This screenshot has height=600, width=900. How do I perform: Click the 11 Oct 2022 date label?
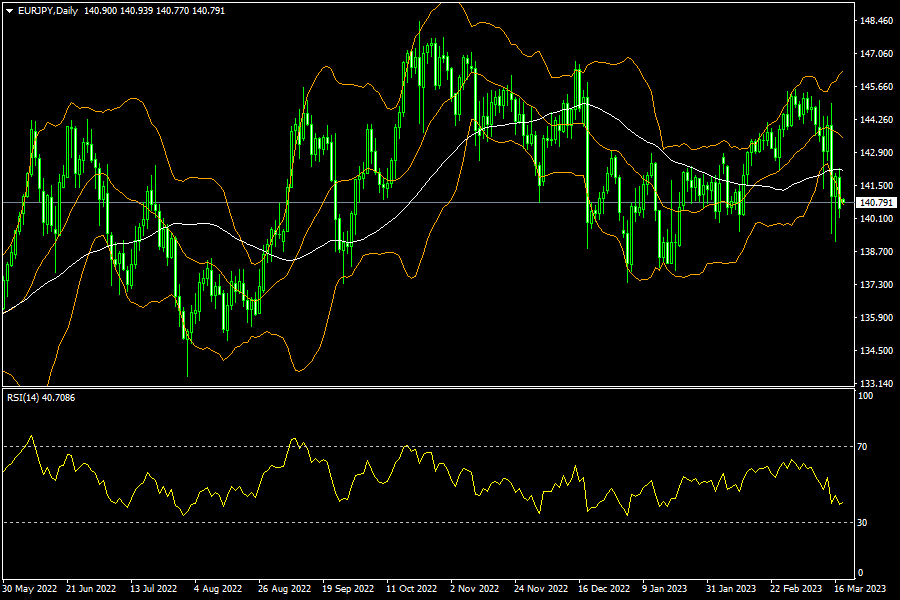tap(411, 589)
